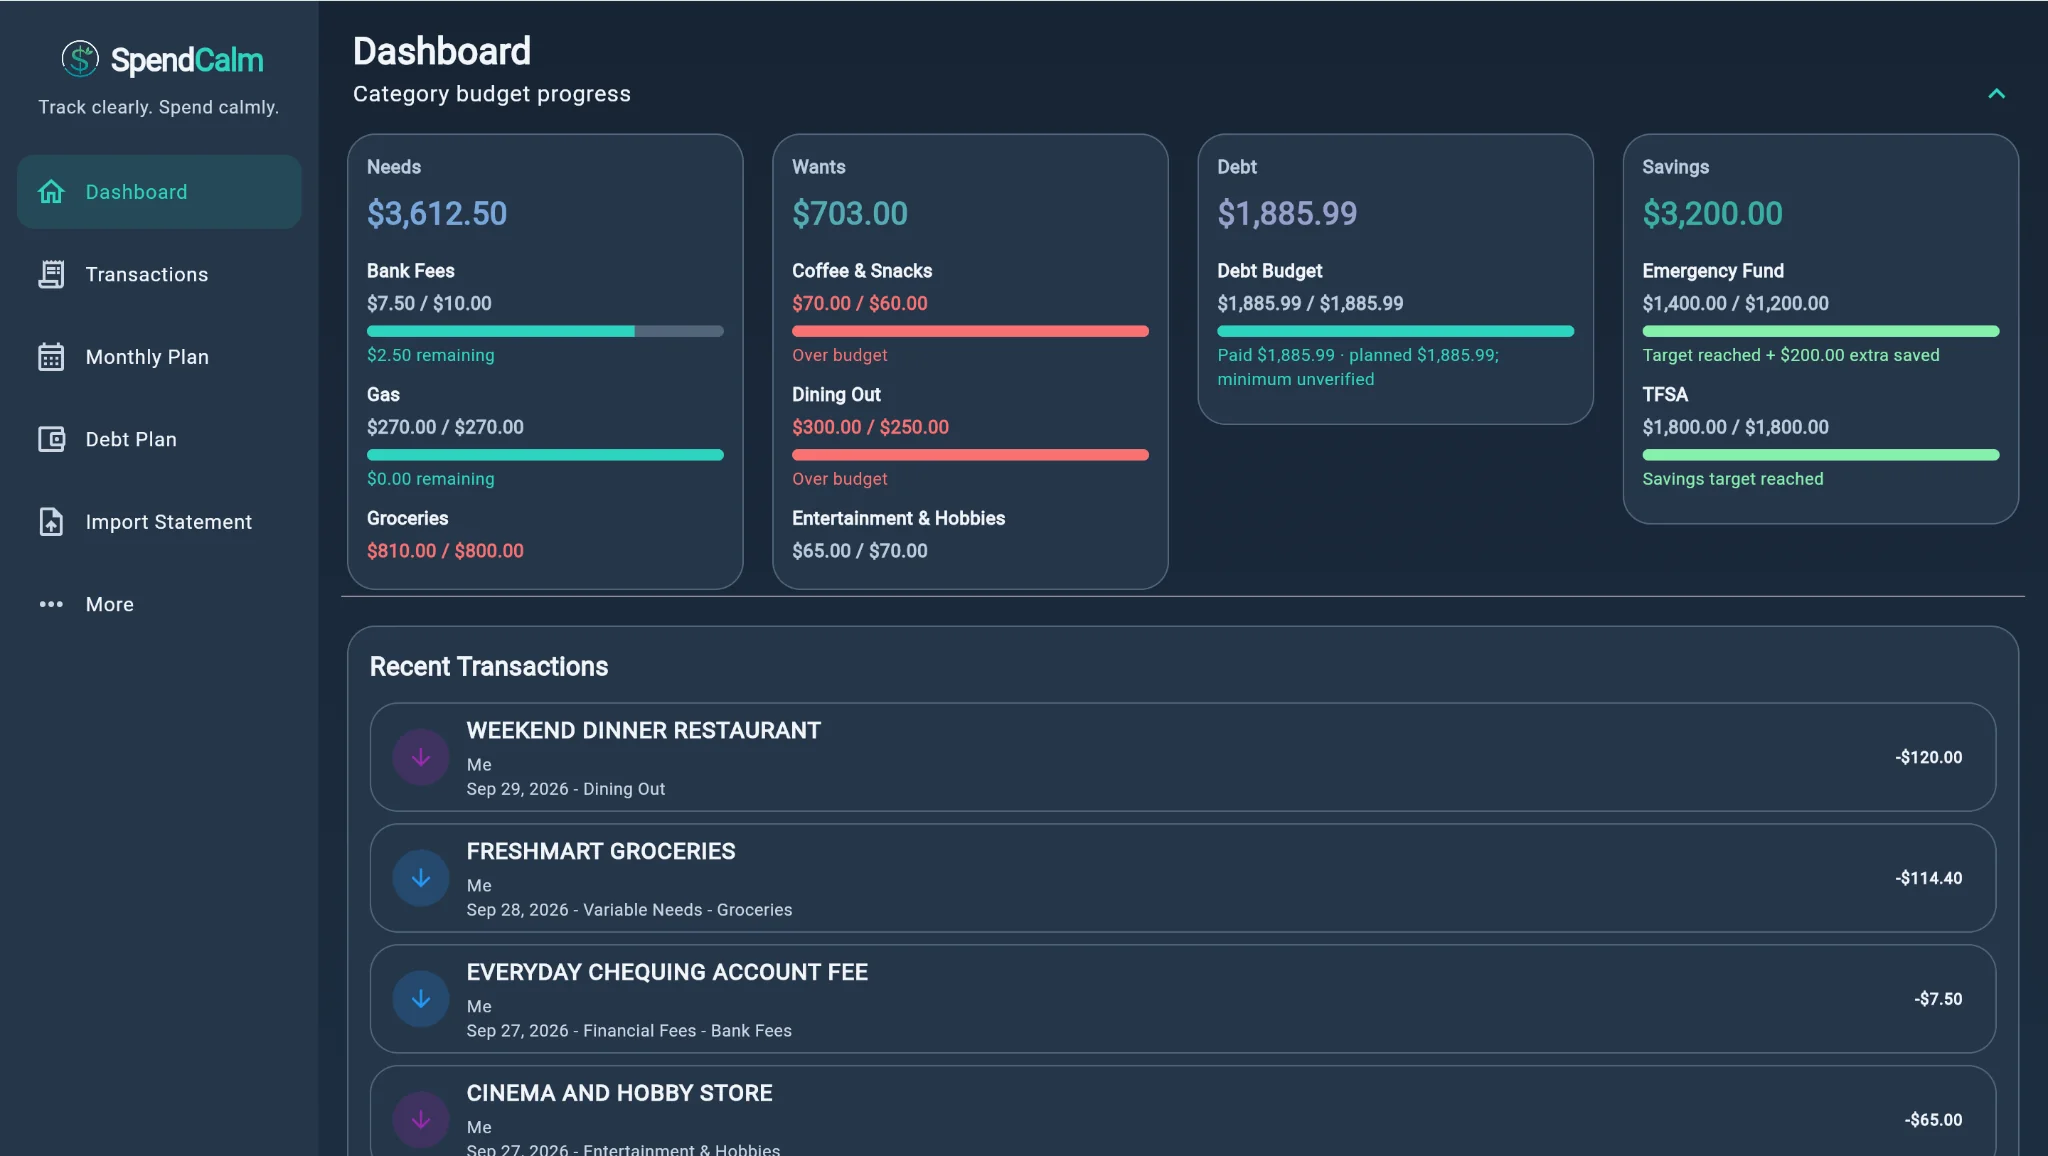Click the -$7.50 transaction amount
2048x1156 pixels.
tap(1938, 999)
